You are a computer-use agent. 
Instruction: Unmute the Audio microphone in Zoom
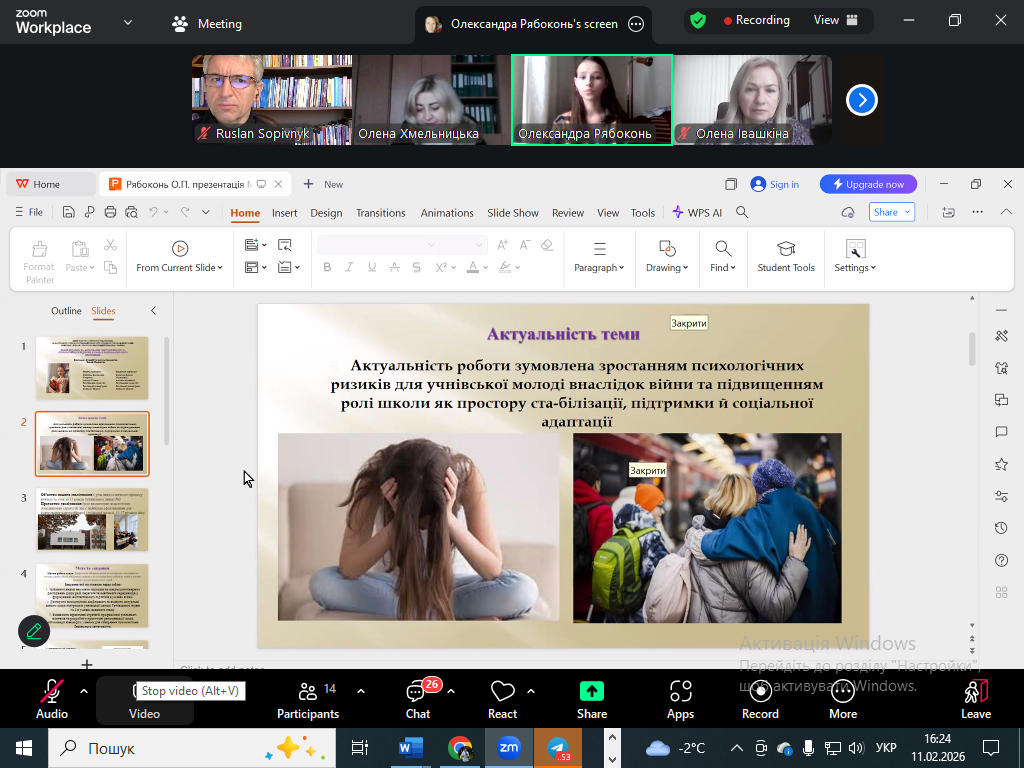51,692
